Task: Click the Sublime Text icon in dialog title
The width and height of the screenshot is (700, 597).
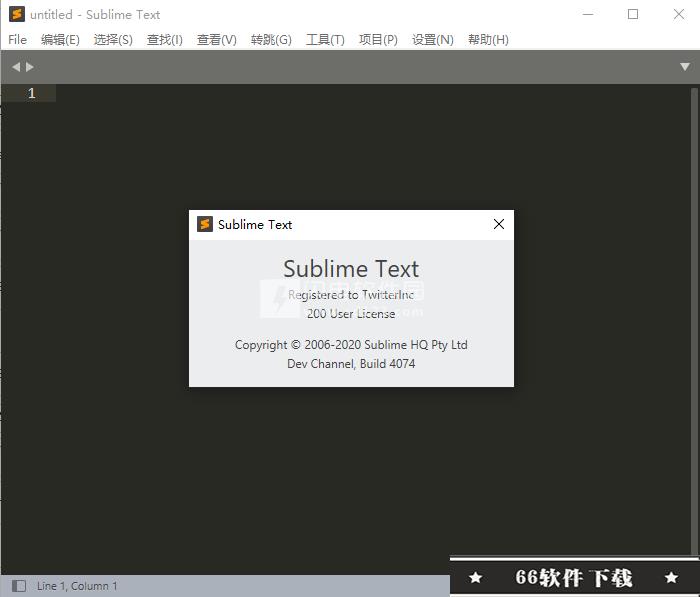Action: (x=205, y=224)
